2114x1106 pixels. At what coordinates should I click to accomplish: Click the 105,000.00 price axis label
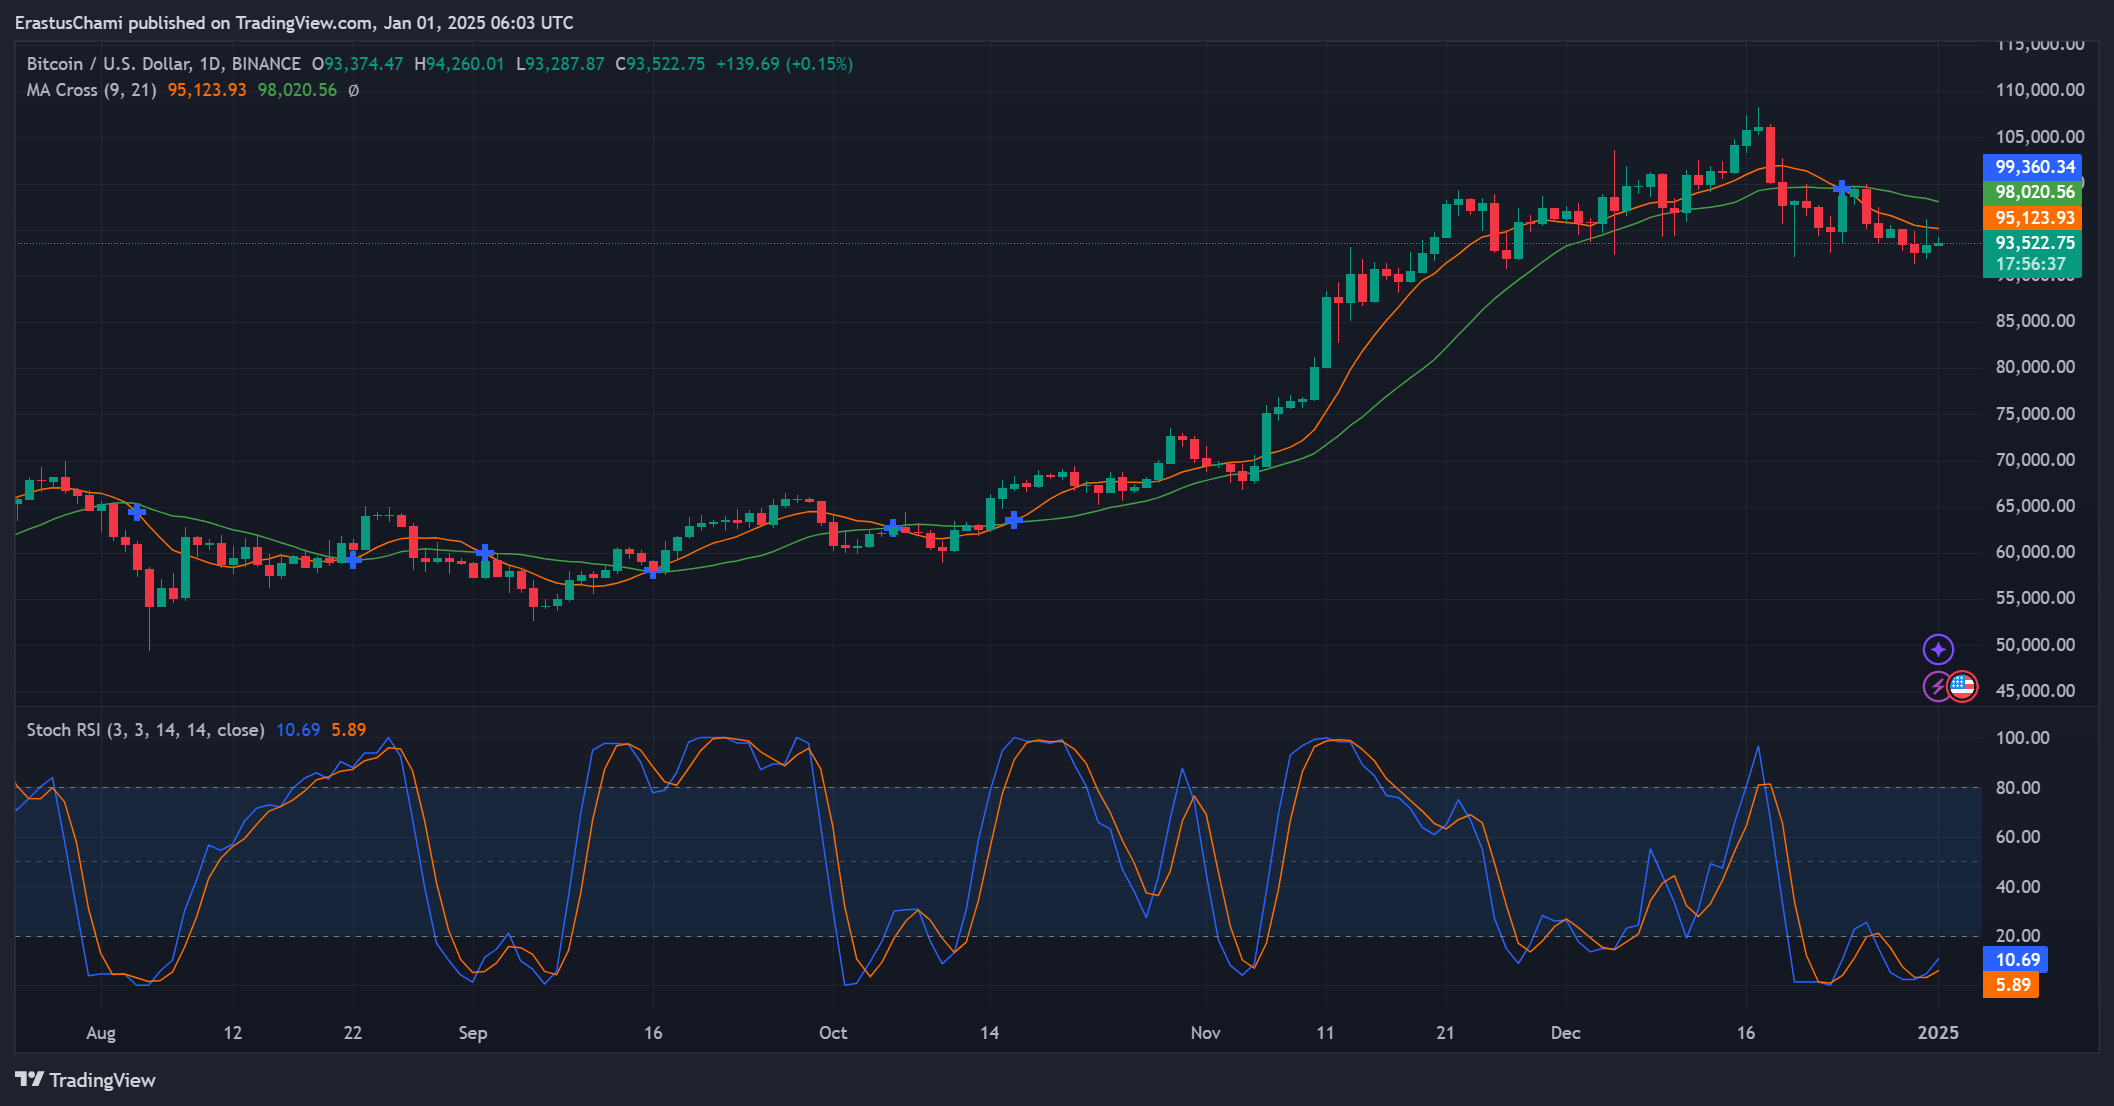(2040, 137)
